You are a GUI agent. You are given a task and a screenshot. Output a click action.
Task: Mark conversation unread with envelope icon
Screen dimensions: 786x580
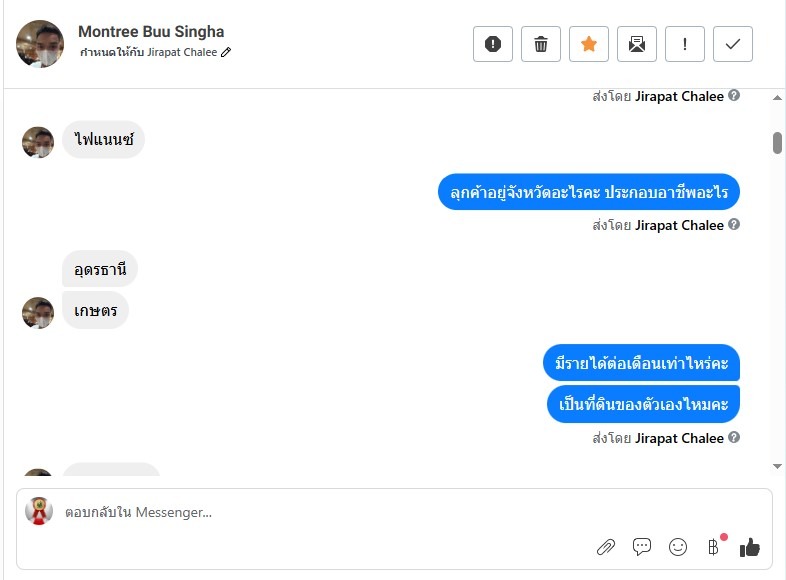pos(637,44)
